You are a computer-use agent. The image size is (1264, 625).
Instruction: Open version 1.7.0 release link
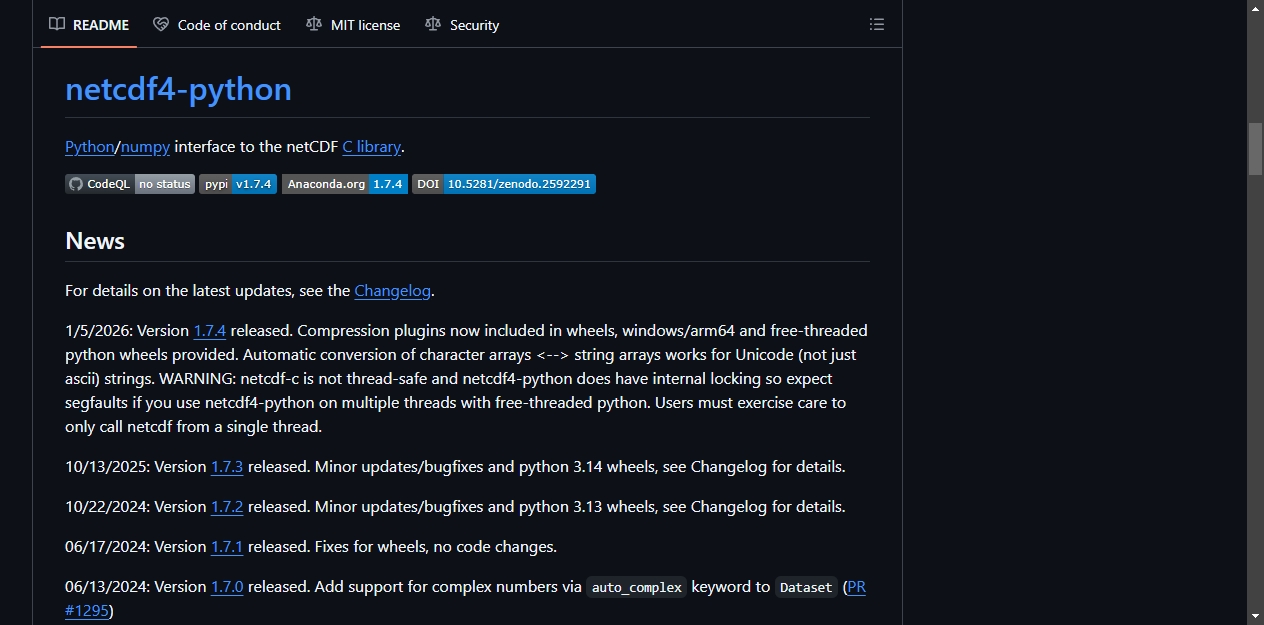tap(227, 586)
